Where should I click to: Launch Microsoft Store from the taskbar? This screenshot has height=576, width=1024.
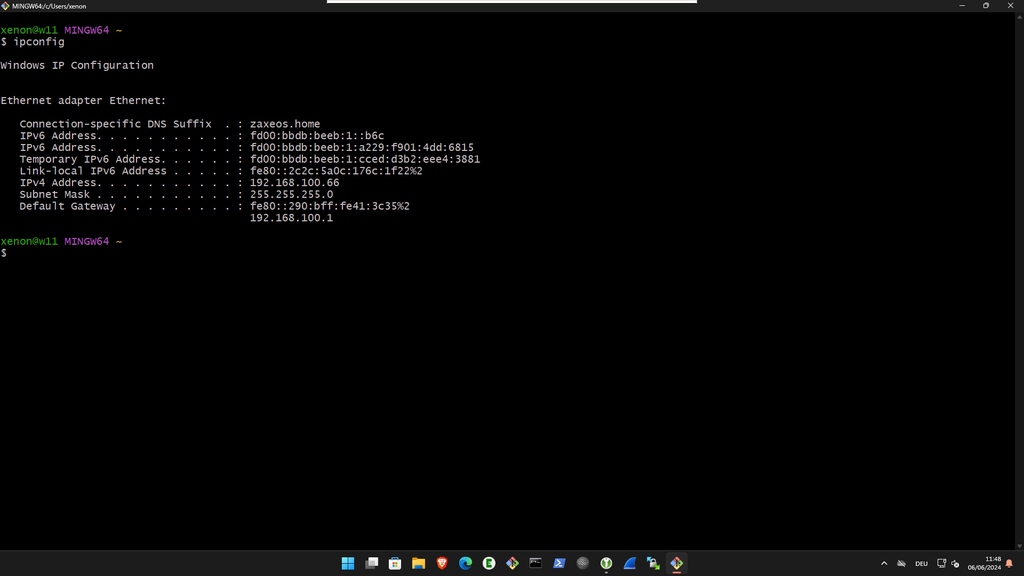395,563
